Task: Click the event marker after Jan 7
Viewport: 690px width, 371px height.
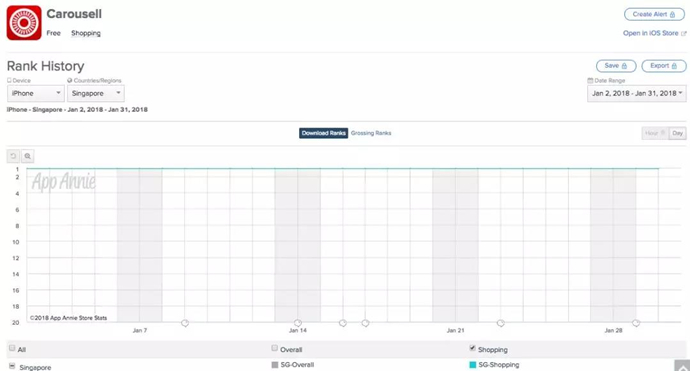Action: click(185, 323)
